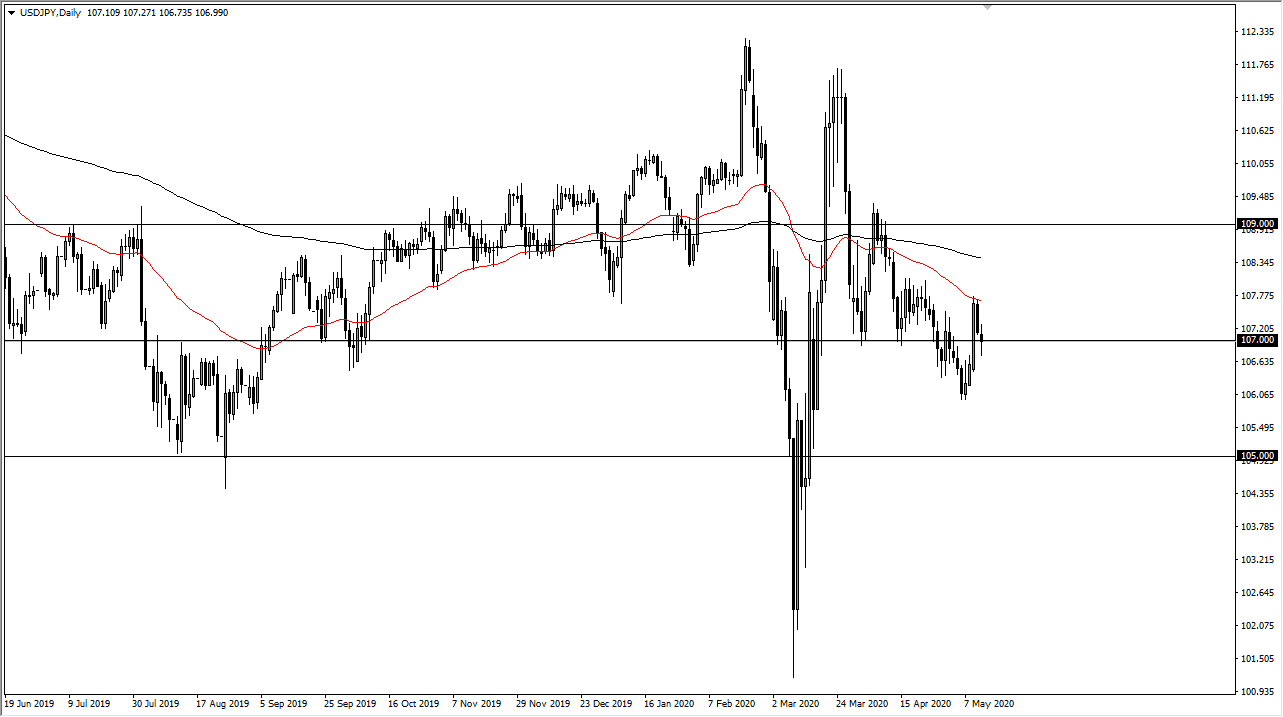
Task: Select the 105.000 price label on axis
Action: 1255,457
